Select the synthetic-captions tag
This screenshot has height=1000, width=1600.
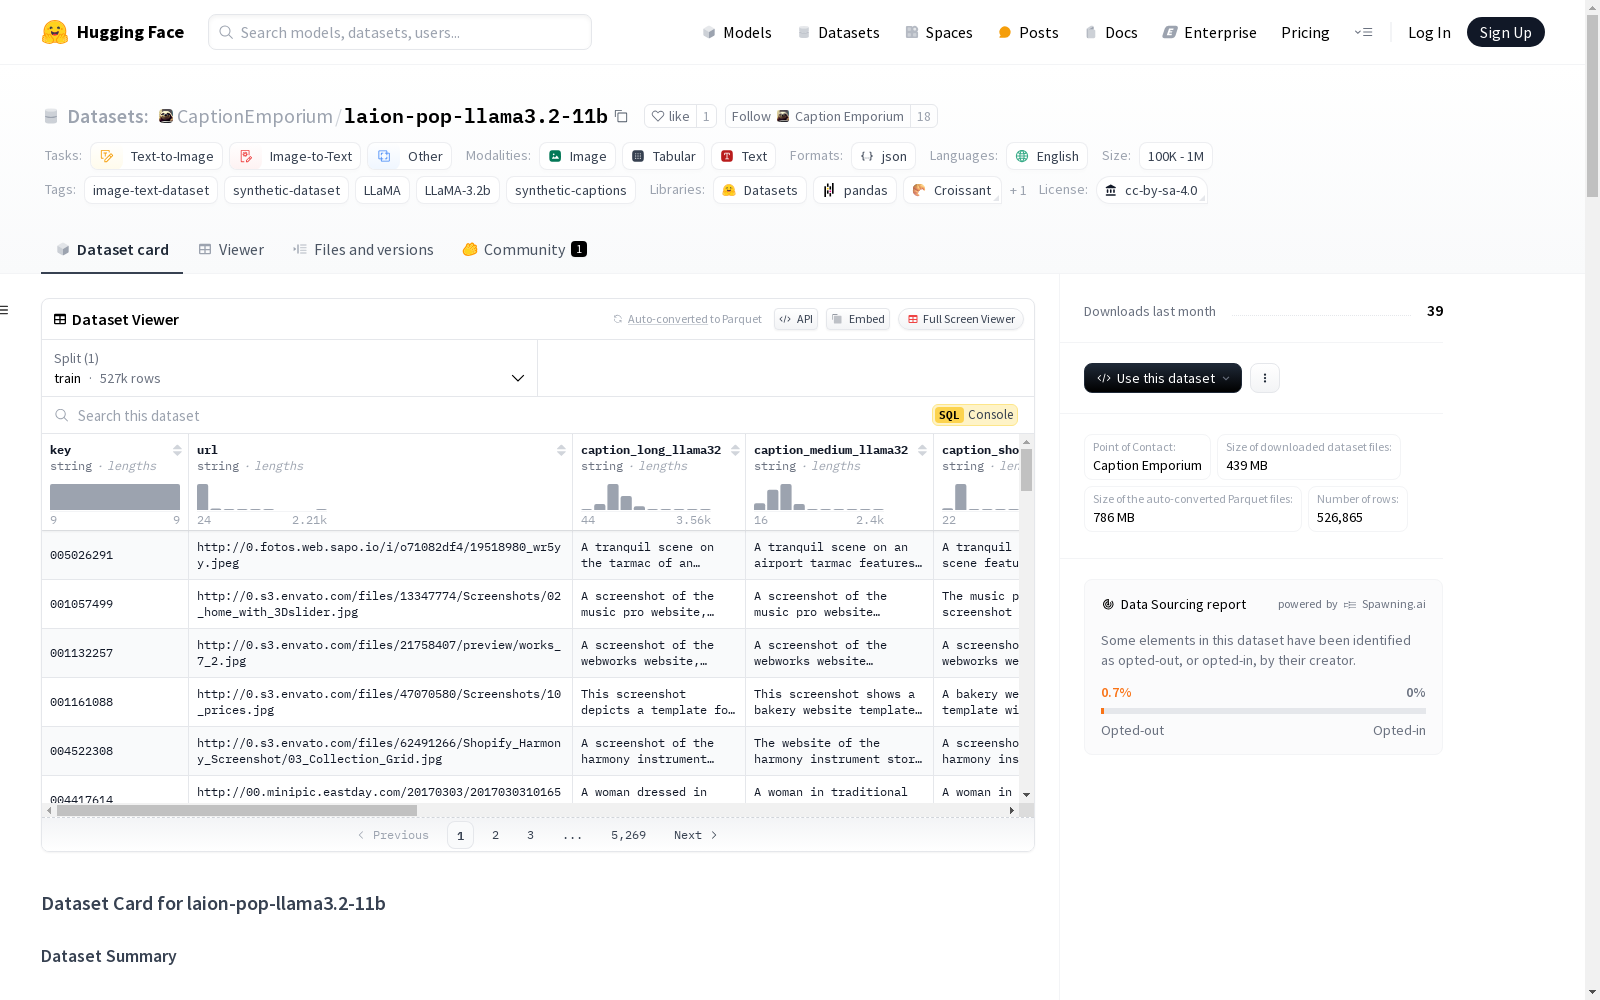click(x=571, y=190)
